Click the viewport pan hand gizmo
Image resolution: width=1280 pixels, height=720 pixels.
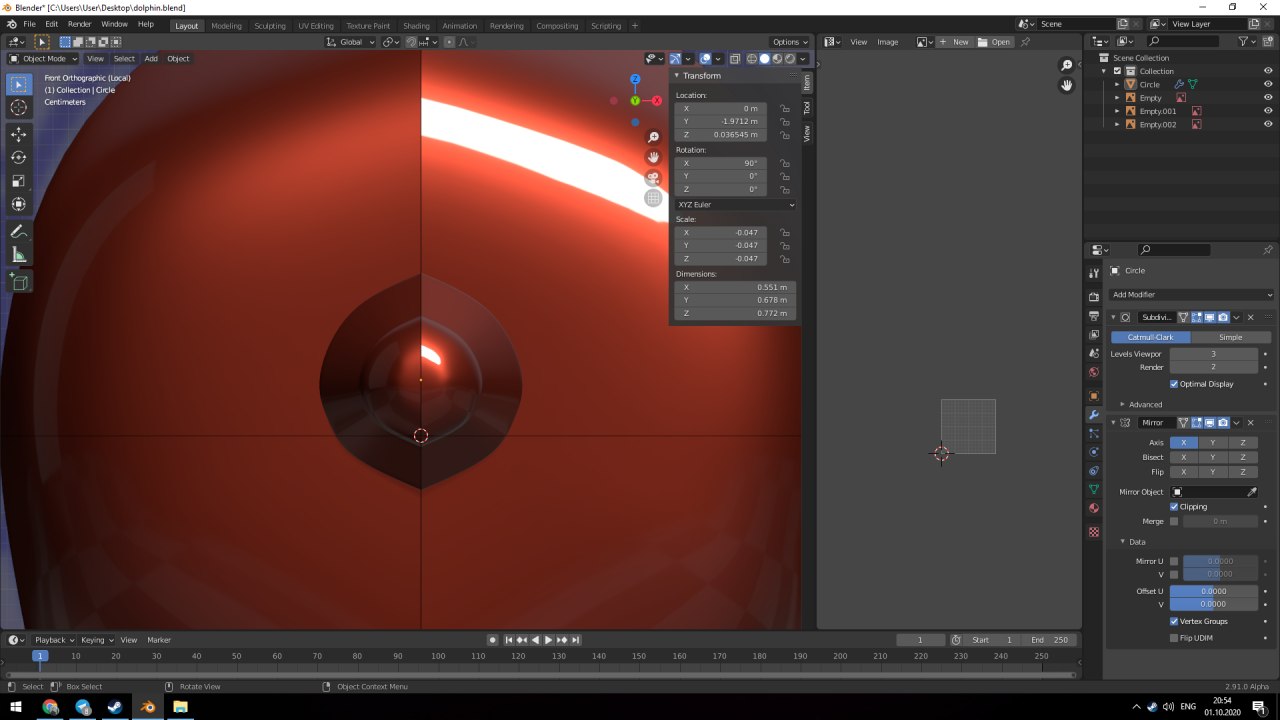point(654,157)
